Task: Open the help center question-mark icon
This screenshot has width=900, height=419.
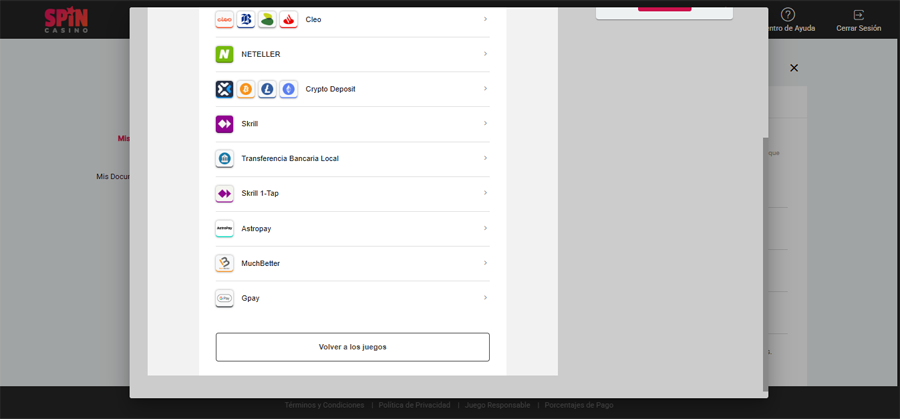Action: [x=788, y=15]
